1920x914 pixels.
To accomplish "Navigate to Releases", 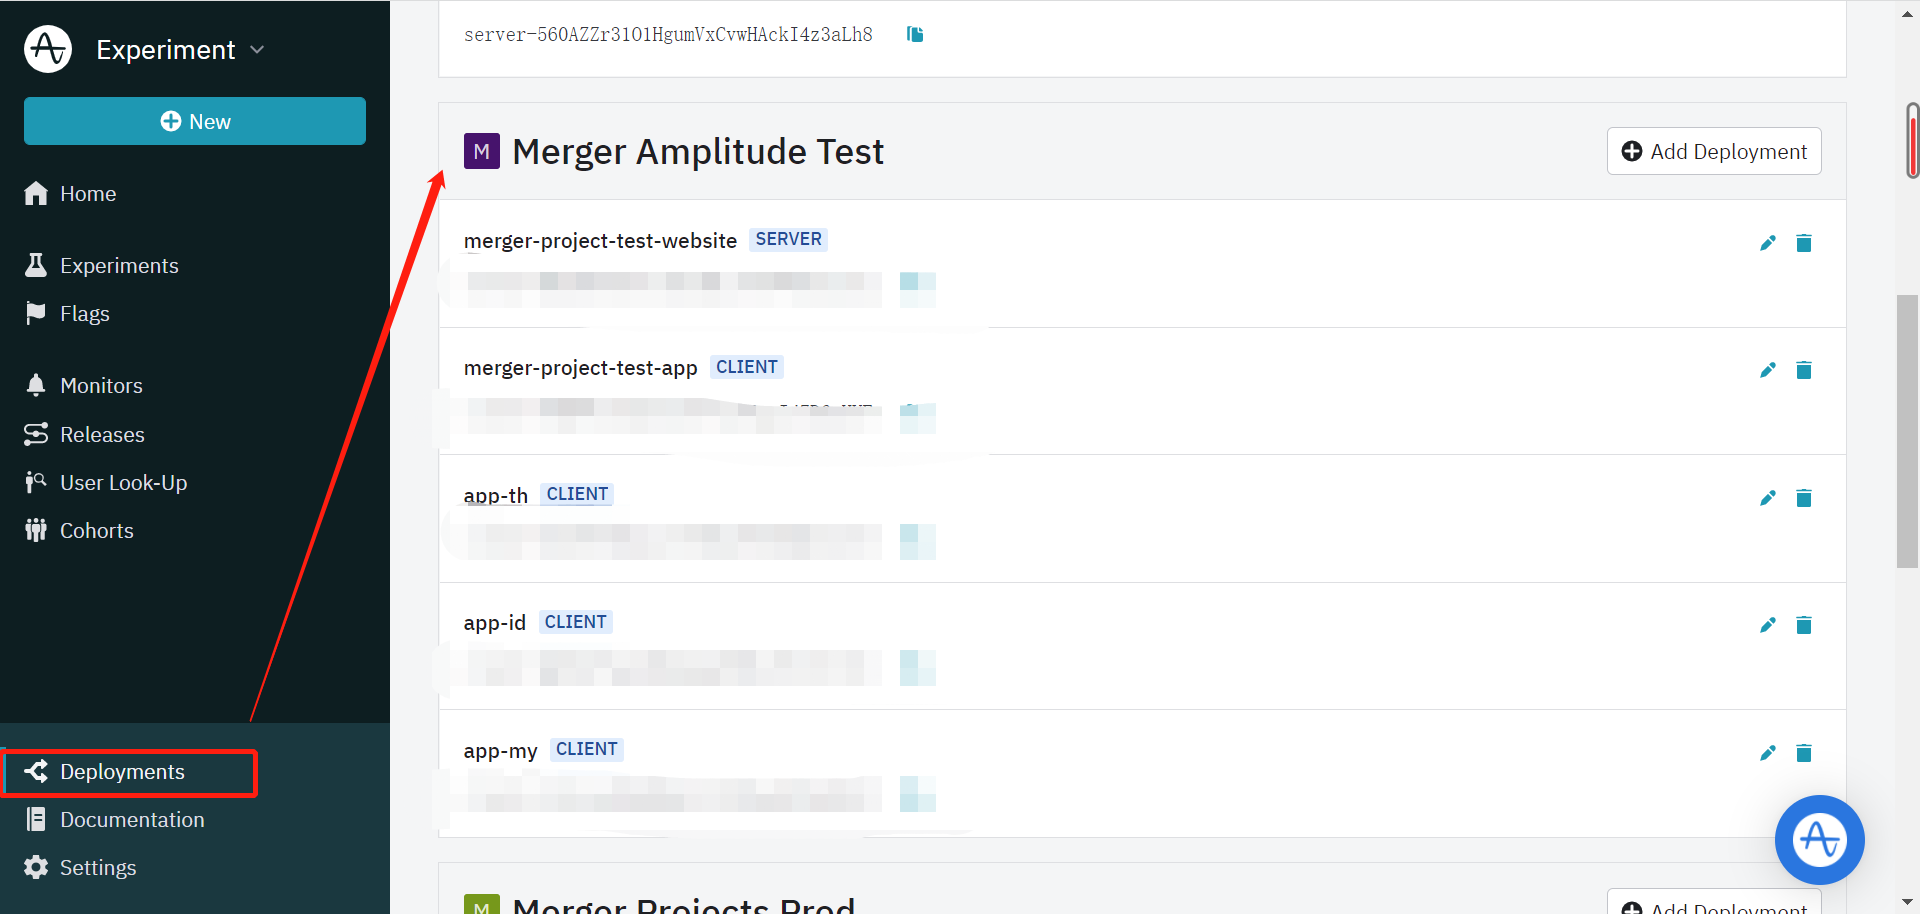I will click(102, 435).
